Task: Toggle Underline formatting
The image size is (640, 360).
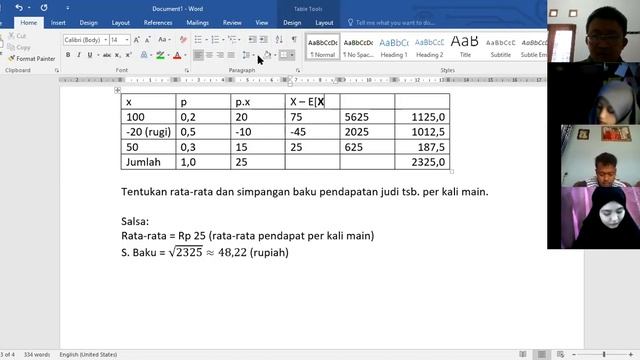Action: pyautogui.click(x=90, y=55)
